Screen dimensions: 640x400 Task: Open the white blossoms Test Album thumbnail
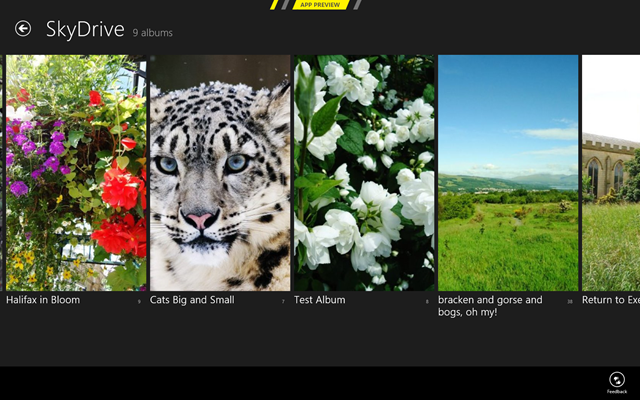364,173
